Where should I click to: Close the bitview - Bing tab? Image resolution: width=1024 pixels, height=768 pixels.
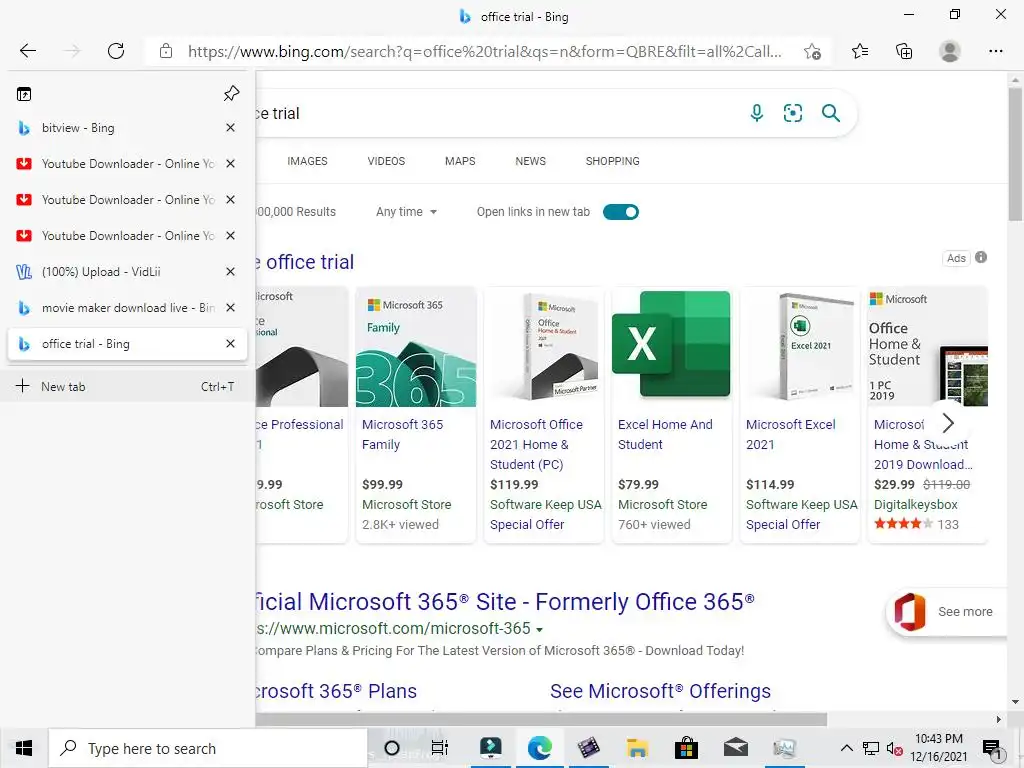pyautogui.click(x=231, y=127)
